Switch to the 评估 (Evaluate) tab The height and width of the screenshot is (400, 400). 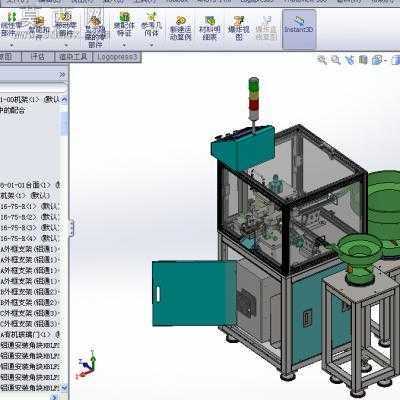coord(37,57)
